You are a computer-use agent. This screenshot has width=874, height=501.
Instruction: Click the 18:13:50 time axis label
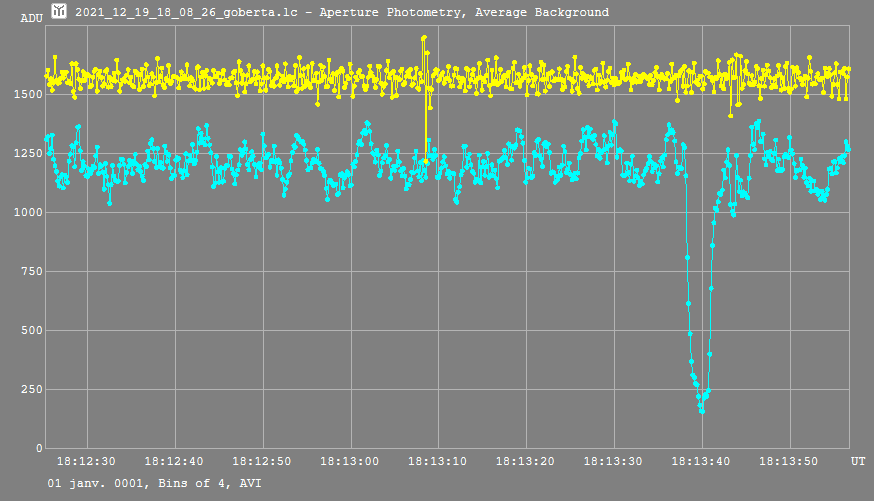[790, 462]
